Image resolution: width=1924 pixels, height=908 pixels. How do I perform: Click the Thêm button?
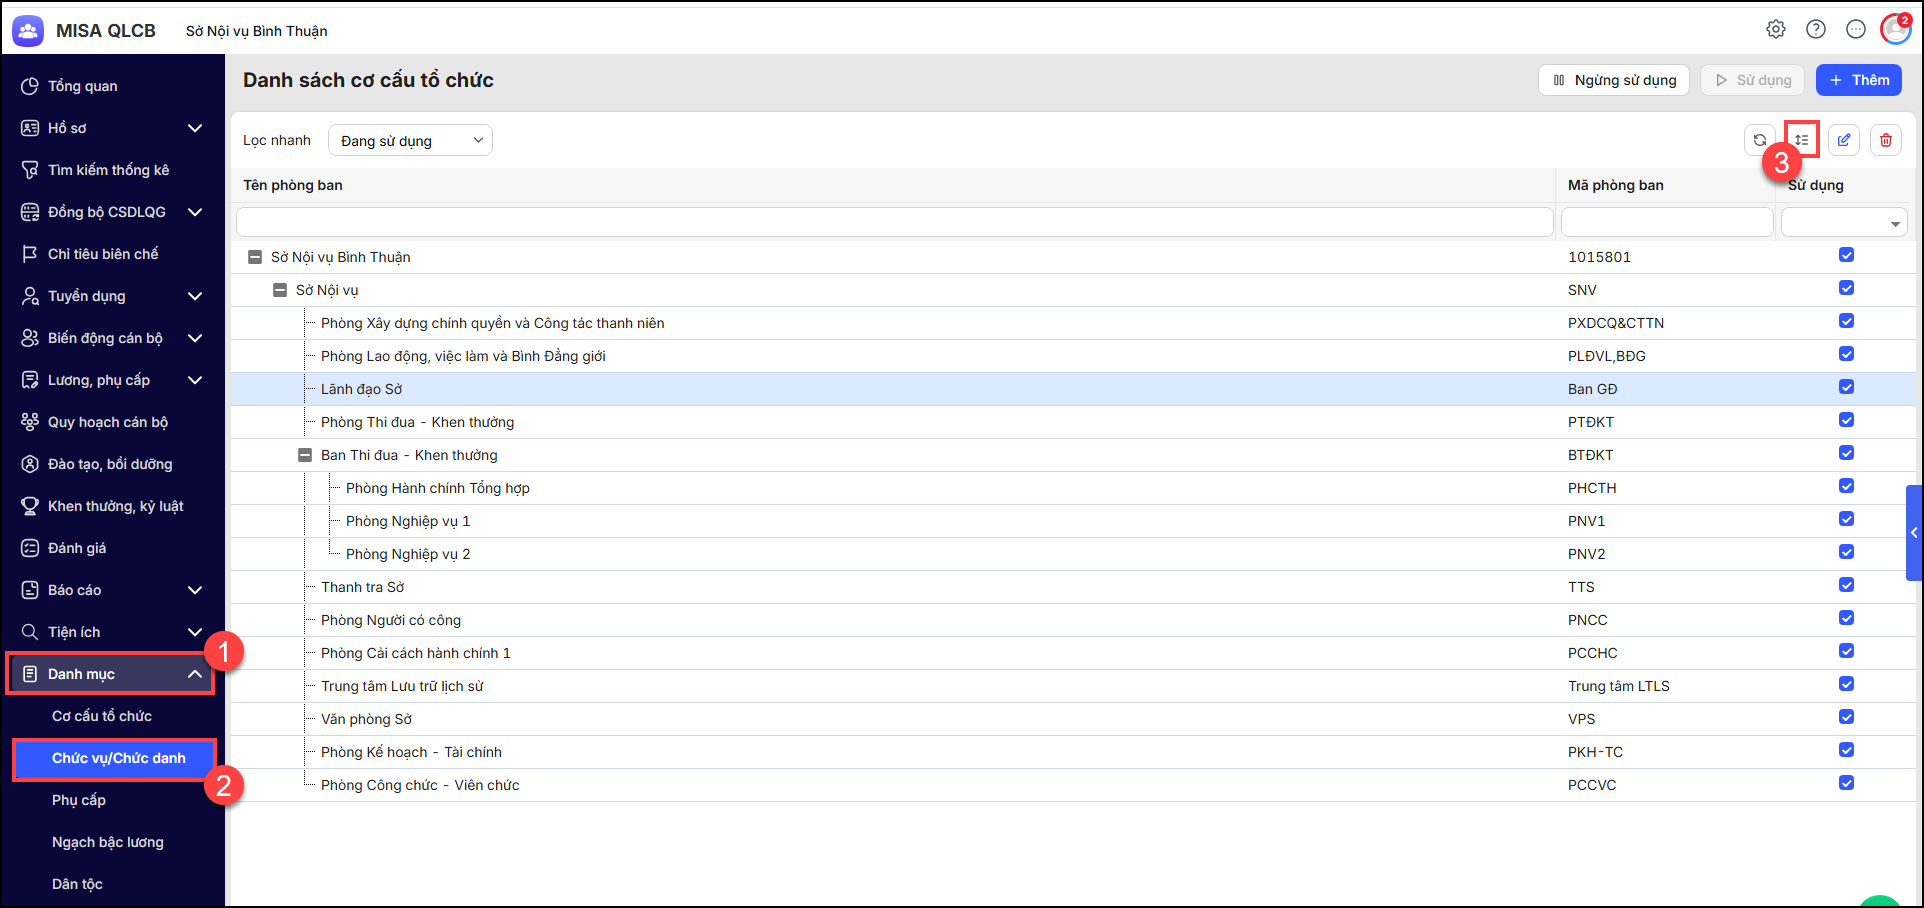1858,80
